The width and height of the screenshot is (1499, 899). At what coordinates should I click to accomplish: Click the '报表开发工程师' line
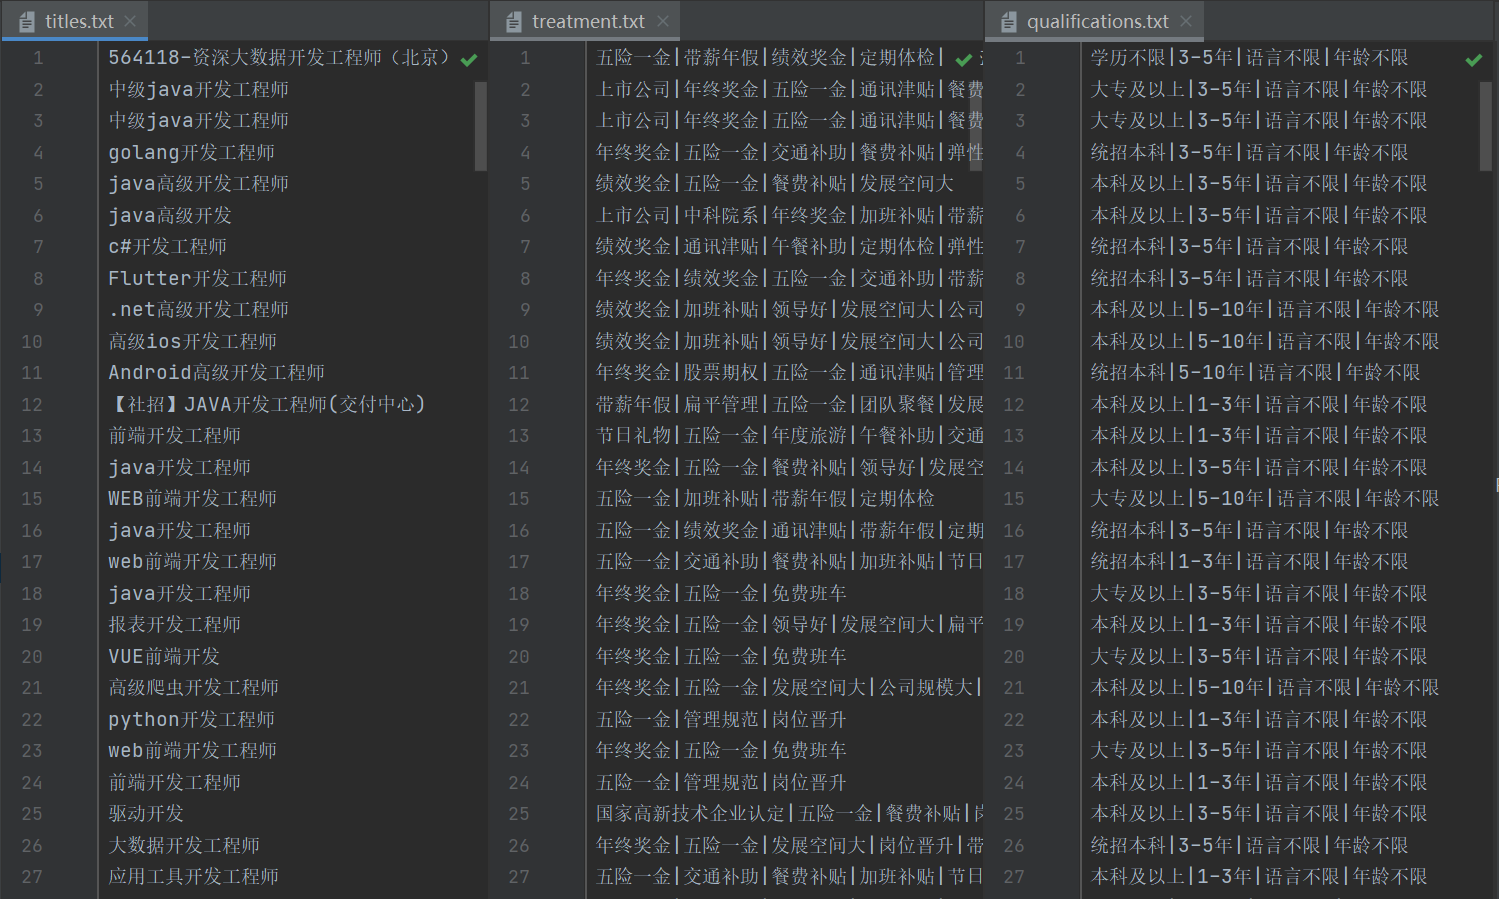[x=174, y=625]
